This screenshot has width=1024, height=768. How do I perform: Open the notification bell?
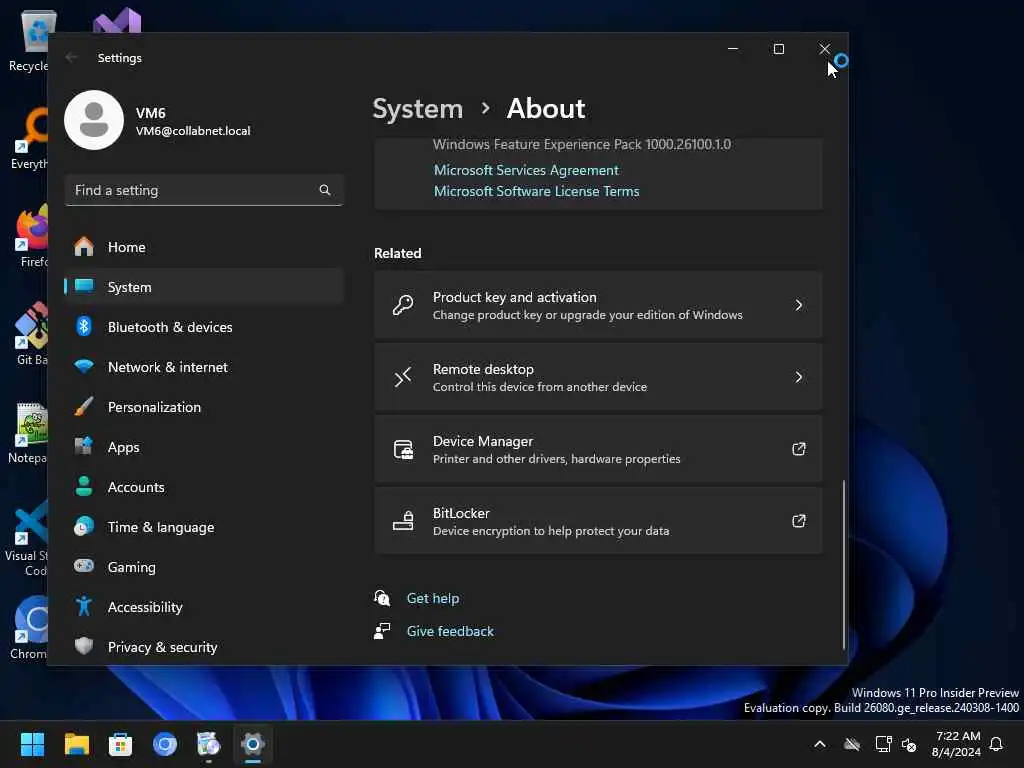pos(997,744)
